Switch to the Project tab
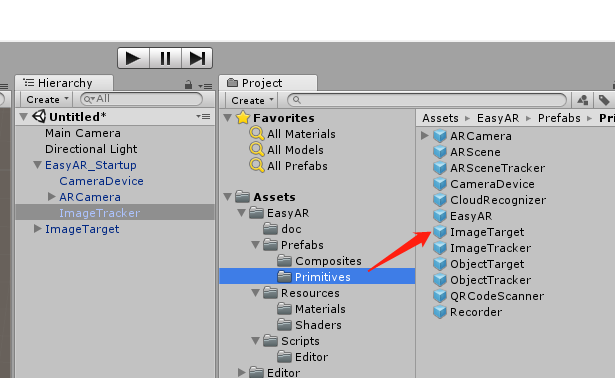 click(x=268, y=83)
